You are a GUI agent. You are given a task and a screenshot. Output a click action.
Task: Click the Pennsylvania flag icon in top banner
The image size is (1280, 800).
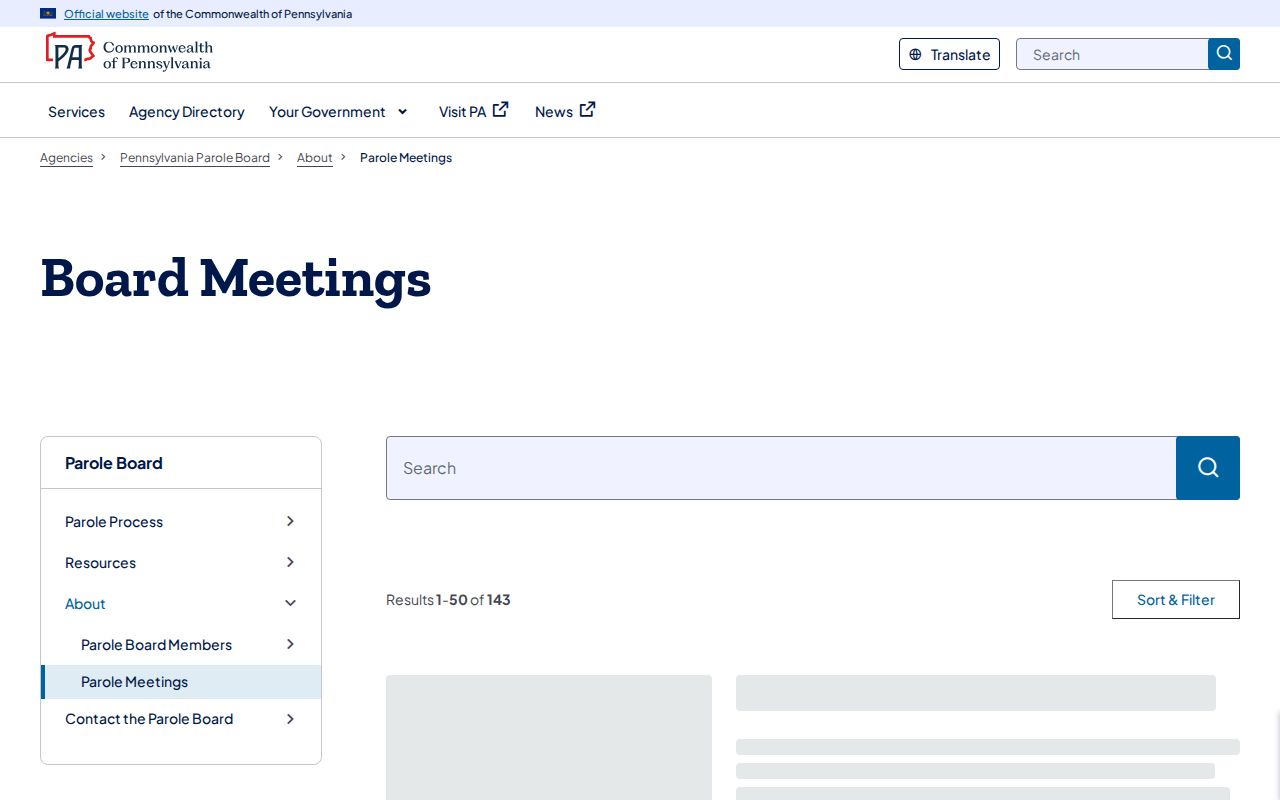coord(48,14)
